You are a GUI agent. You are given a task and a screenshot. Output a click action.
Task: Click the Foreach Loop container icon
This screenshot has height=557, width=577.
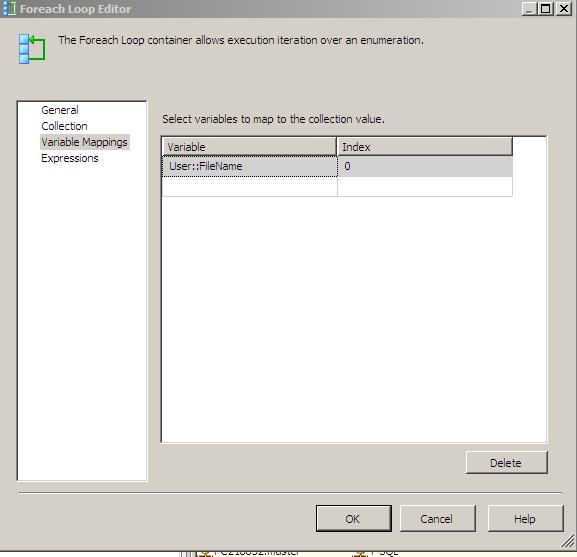pos(32,49)
